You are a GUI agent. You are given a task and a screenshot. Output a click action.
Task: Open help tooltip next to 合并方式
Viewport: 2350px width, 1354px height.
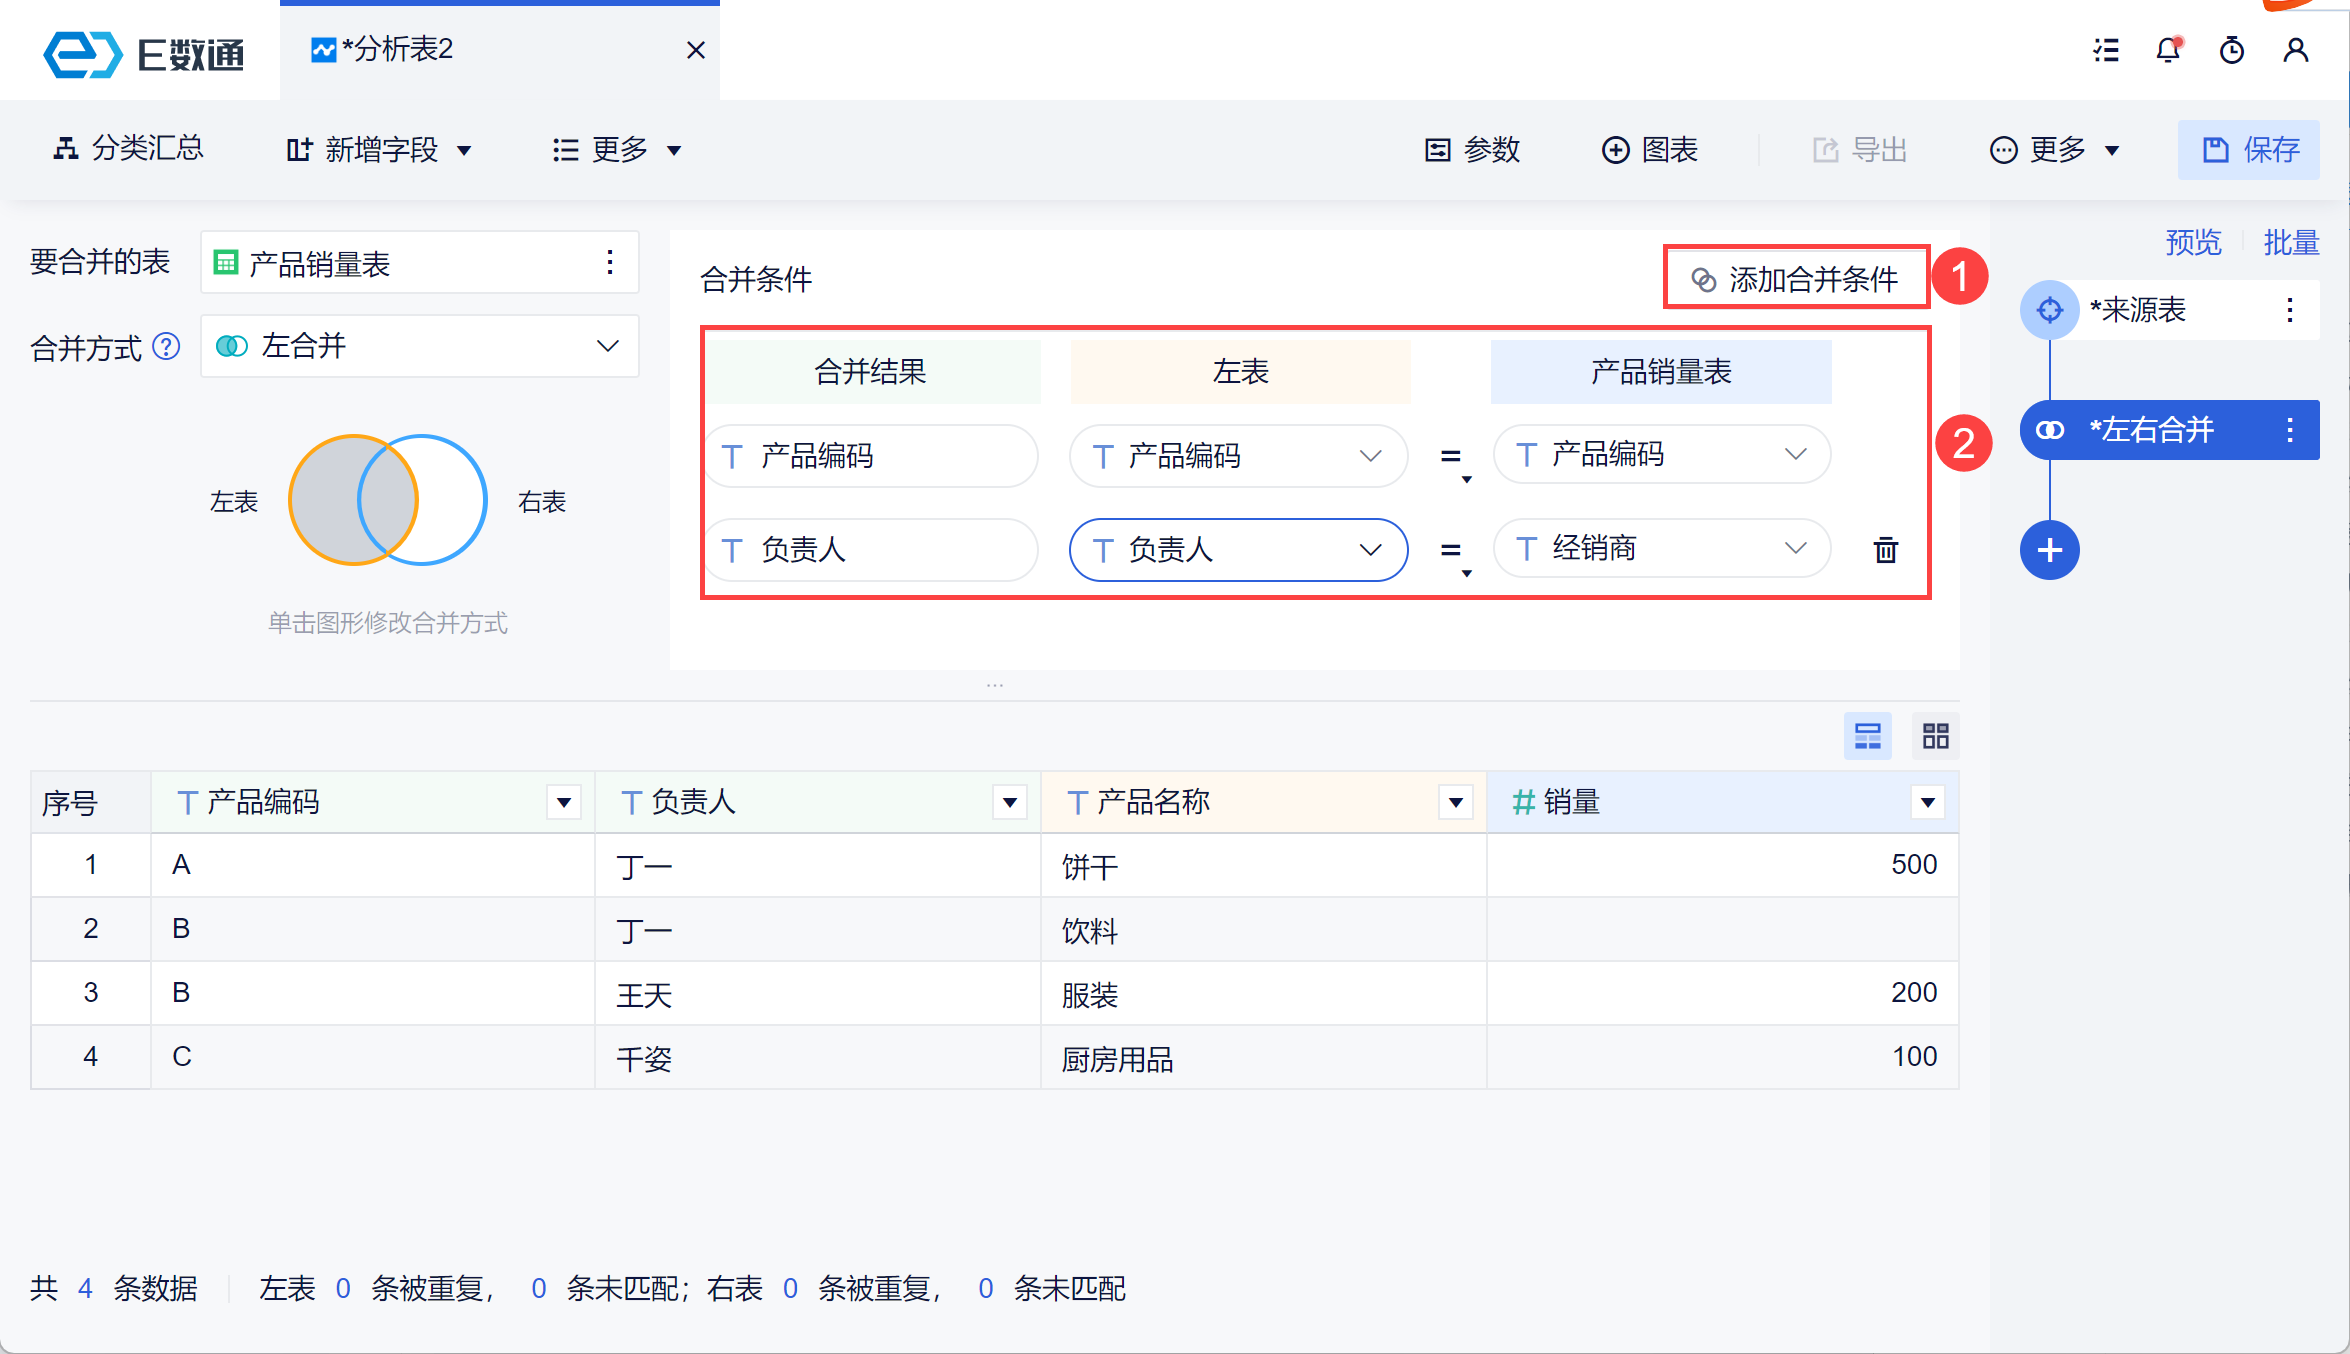pos(166,347)
